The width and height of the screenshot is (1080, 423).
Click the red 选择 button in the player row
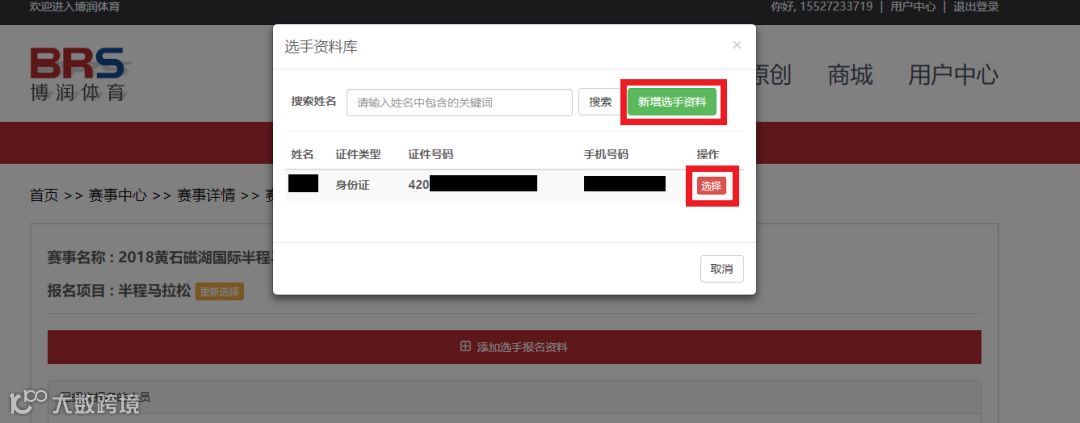point(711,185)
